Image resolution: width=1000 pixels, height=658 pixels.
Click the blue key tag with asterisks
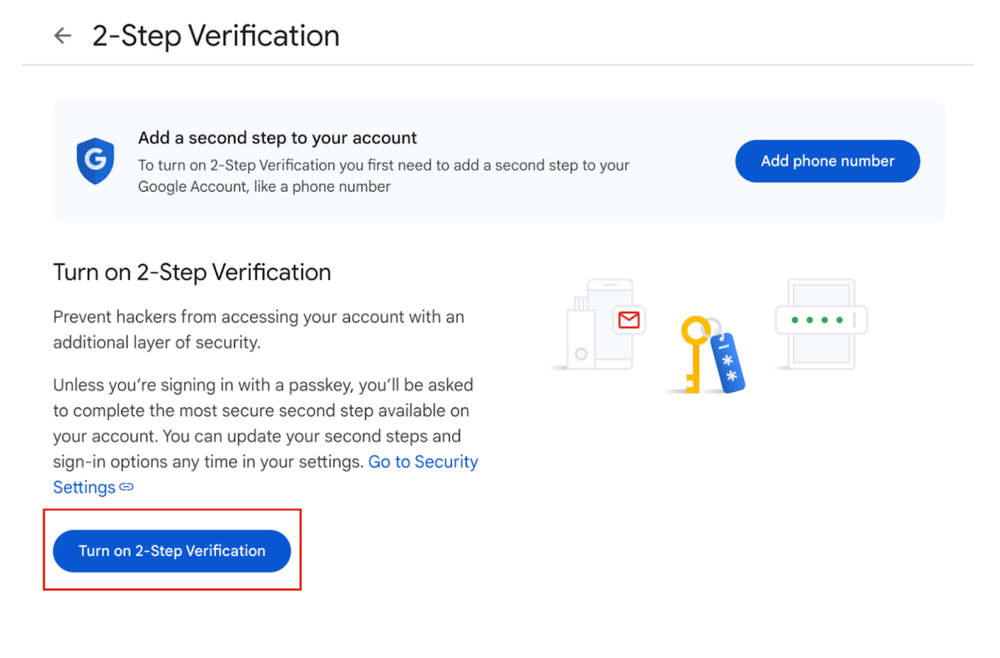pos(728,362)
